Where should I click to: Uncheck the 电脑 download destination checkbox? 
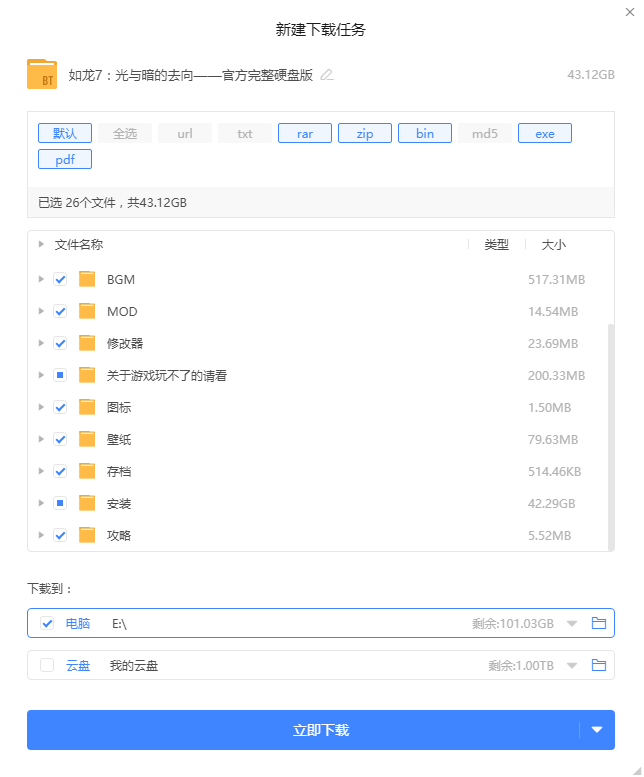(x=47, y=623)
